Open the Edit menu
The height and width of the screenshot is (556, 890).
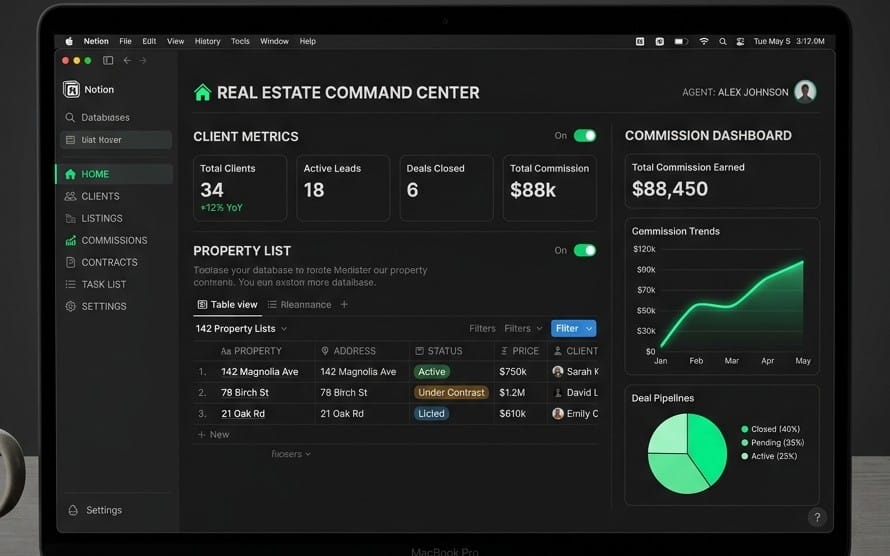pos(149,41)
